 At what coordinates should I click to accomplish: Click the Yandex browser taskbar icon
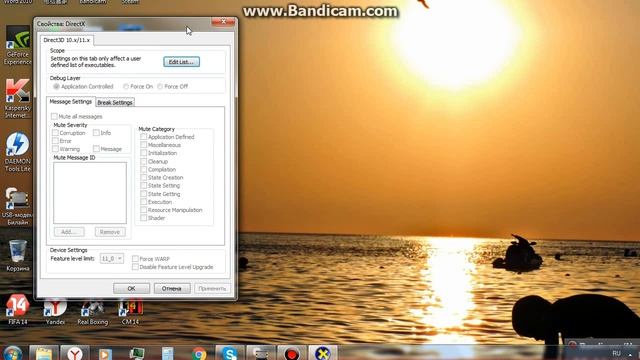point(75,353)
